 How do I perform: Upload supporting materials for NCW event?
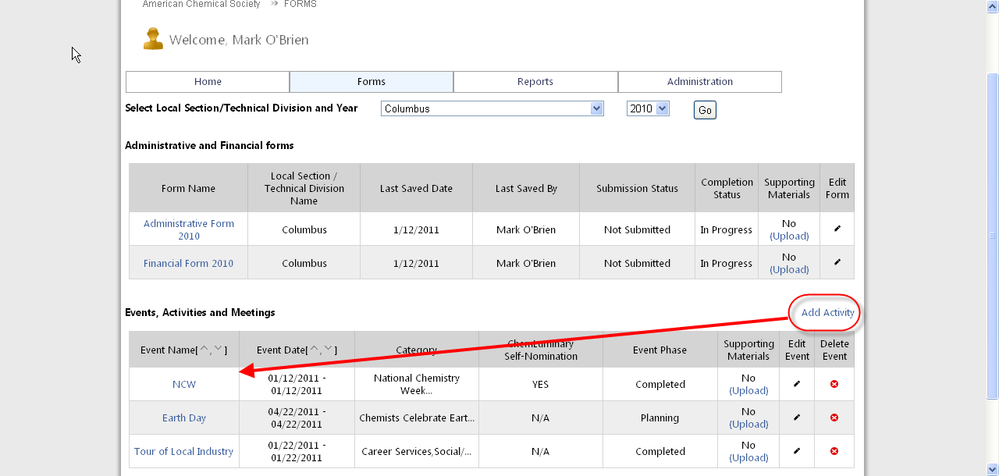click(748, 391)
